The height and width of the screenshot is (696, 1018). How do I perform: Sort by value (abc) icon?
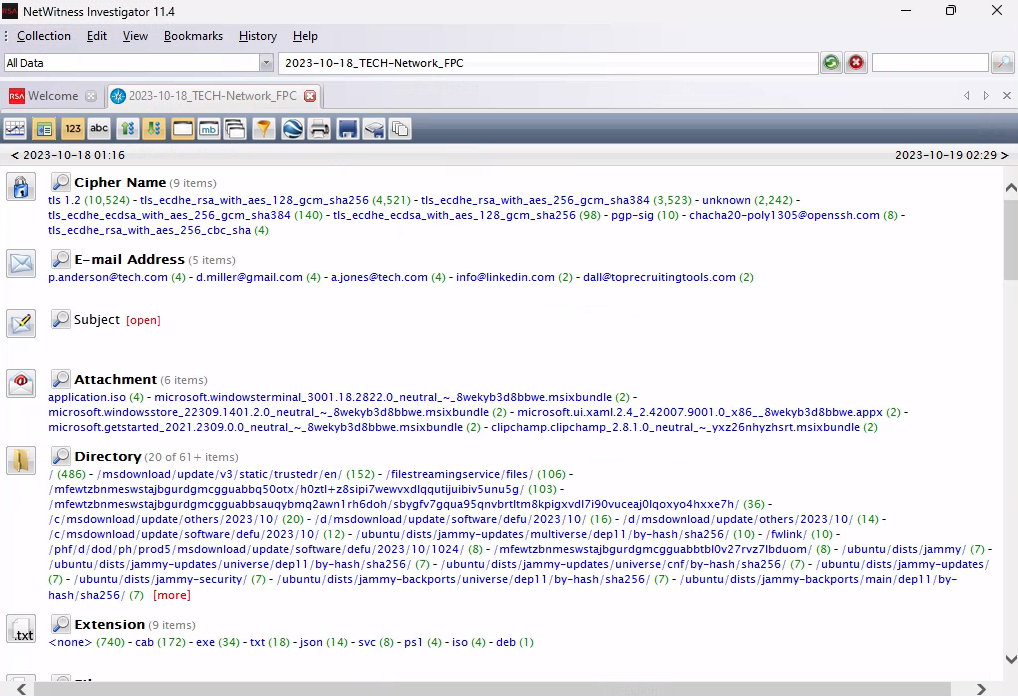[99, 129]
